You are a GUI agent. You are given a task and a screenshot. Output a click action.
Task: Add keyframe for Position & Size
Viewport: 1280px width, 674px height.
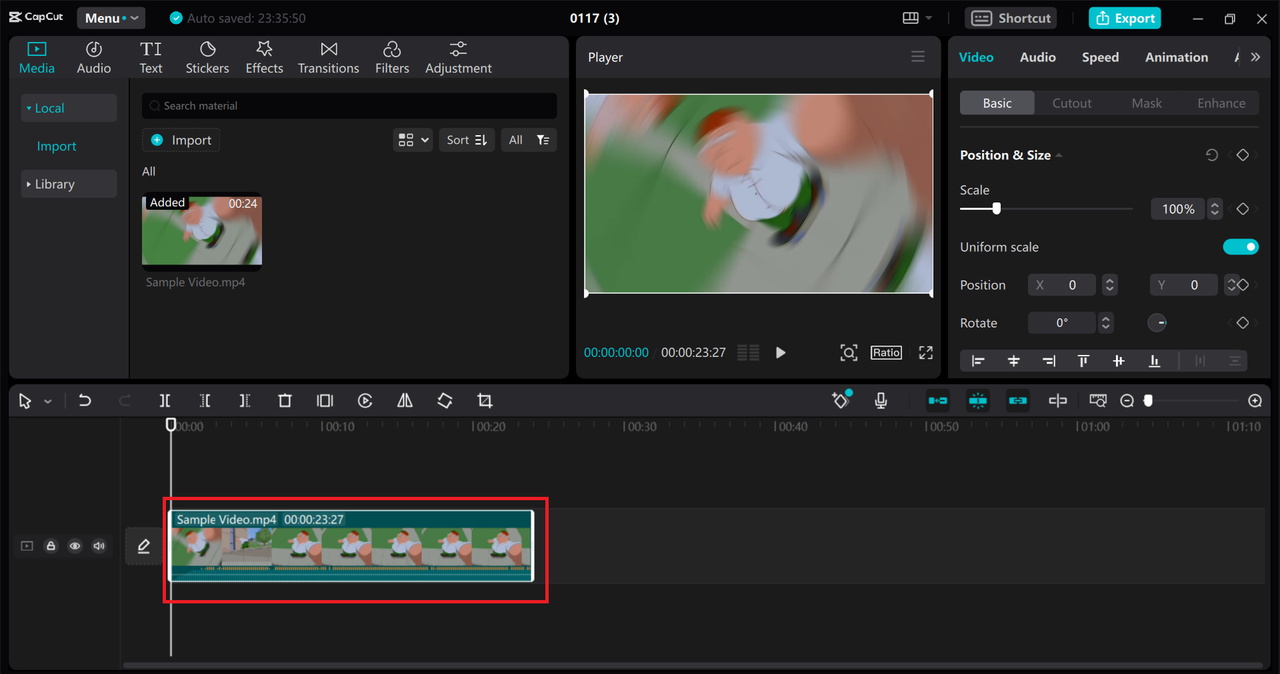[x=1242, y=155]
